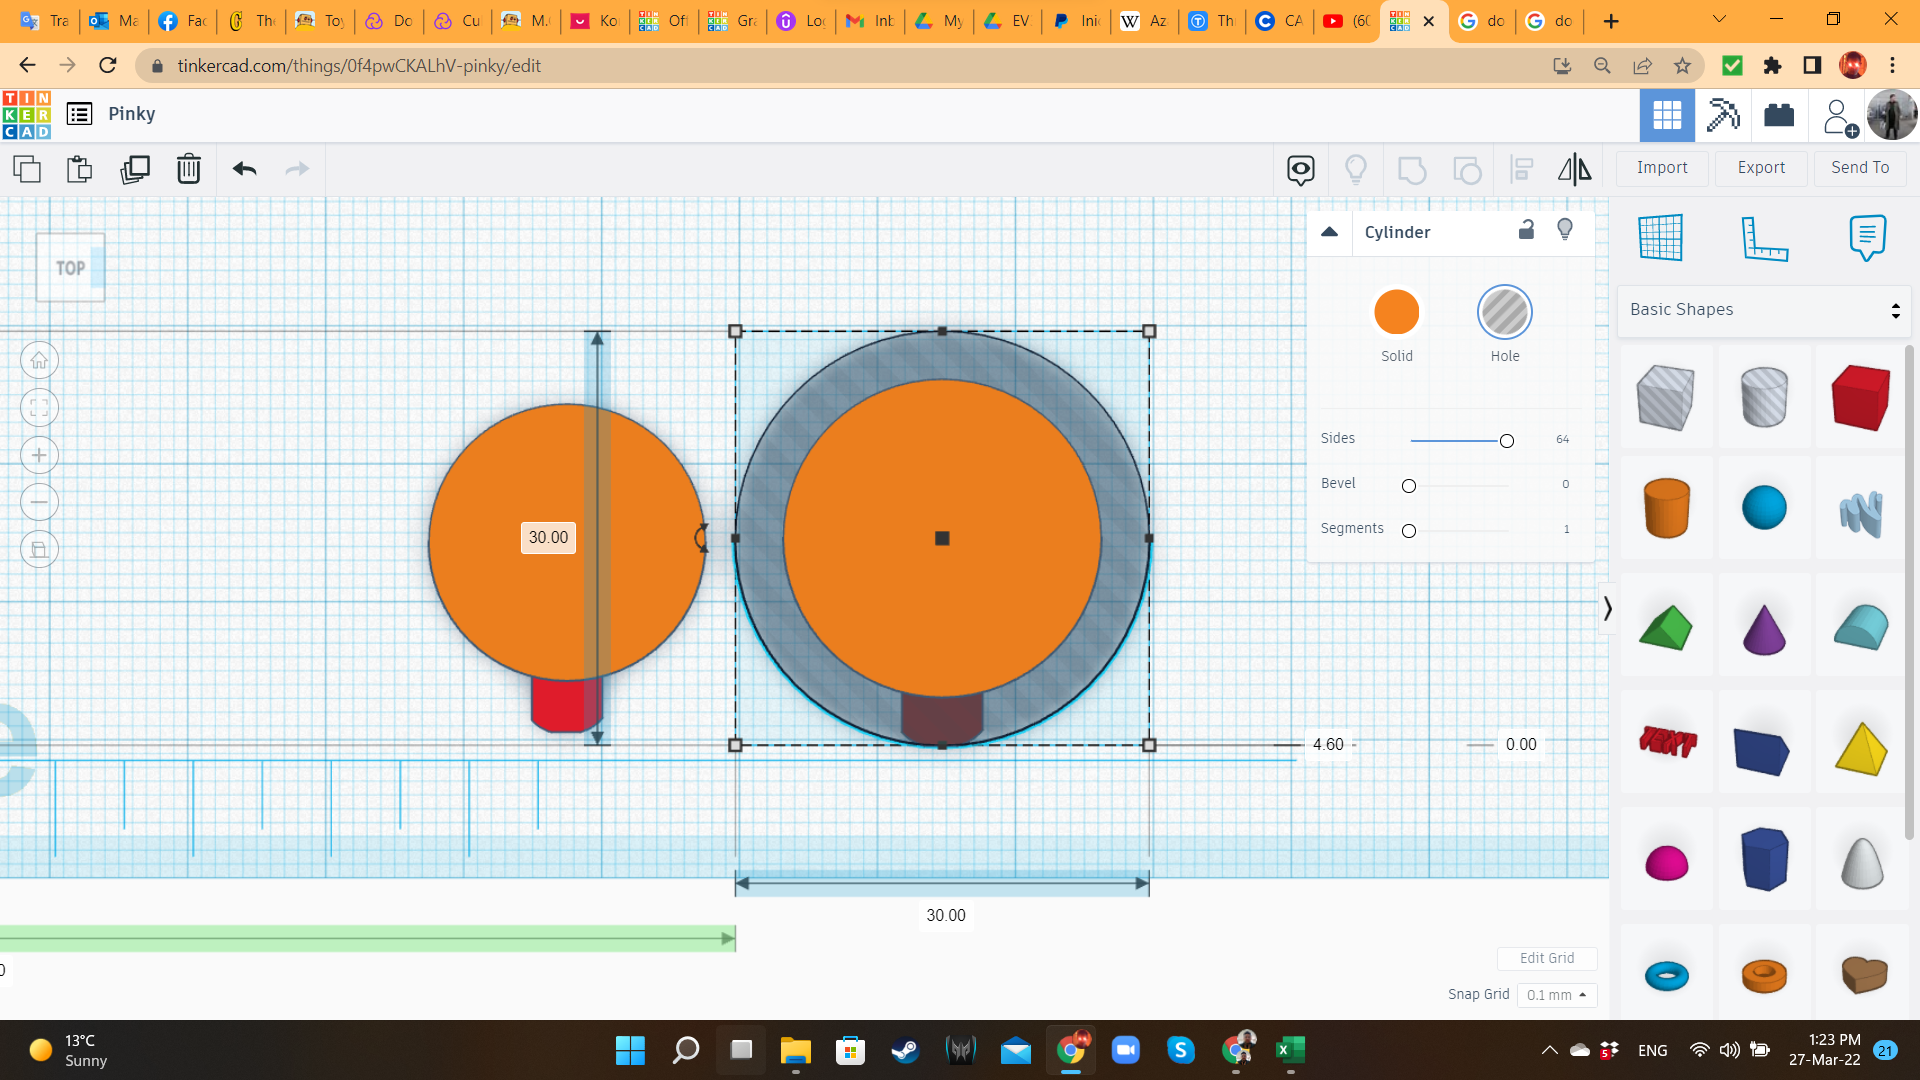Open the Basic Shapes dropdown

point(1764,310)
